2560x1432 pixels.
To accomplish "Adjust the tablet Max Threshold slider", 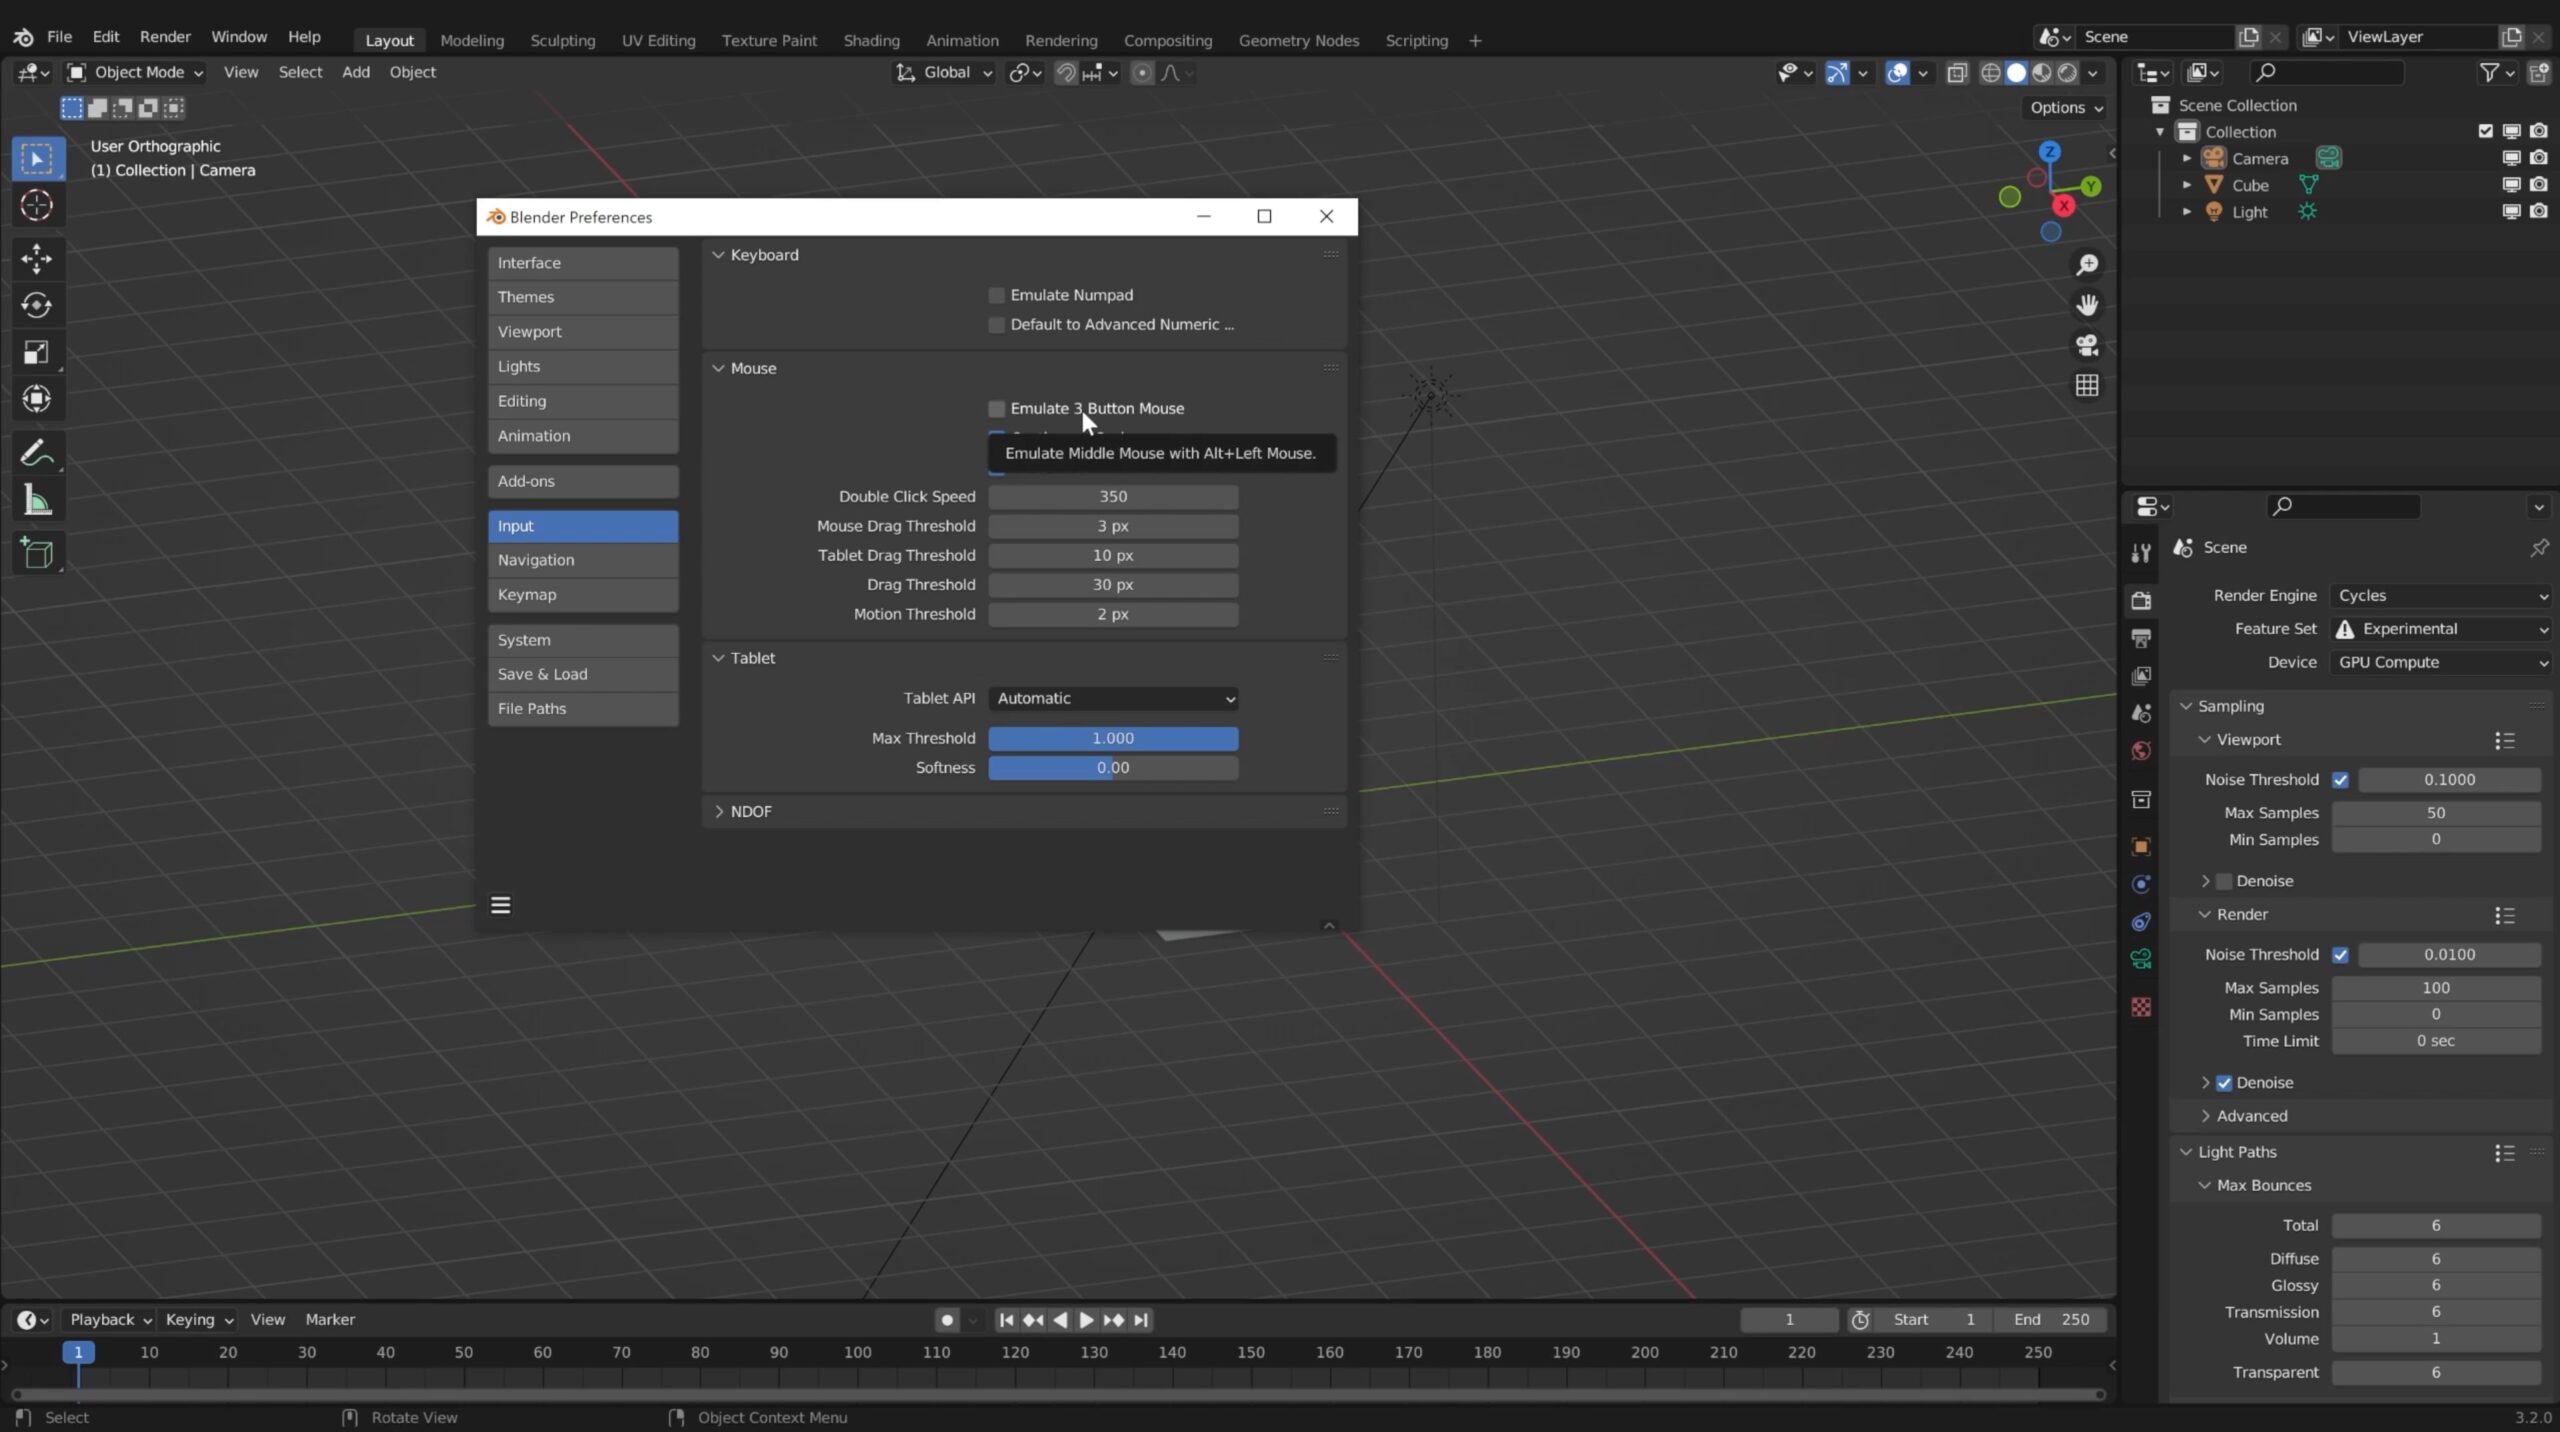I will [x=1113, y=739].
